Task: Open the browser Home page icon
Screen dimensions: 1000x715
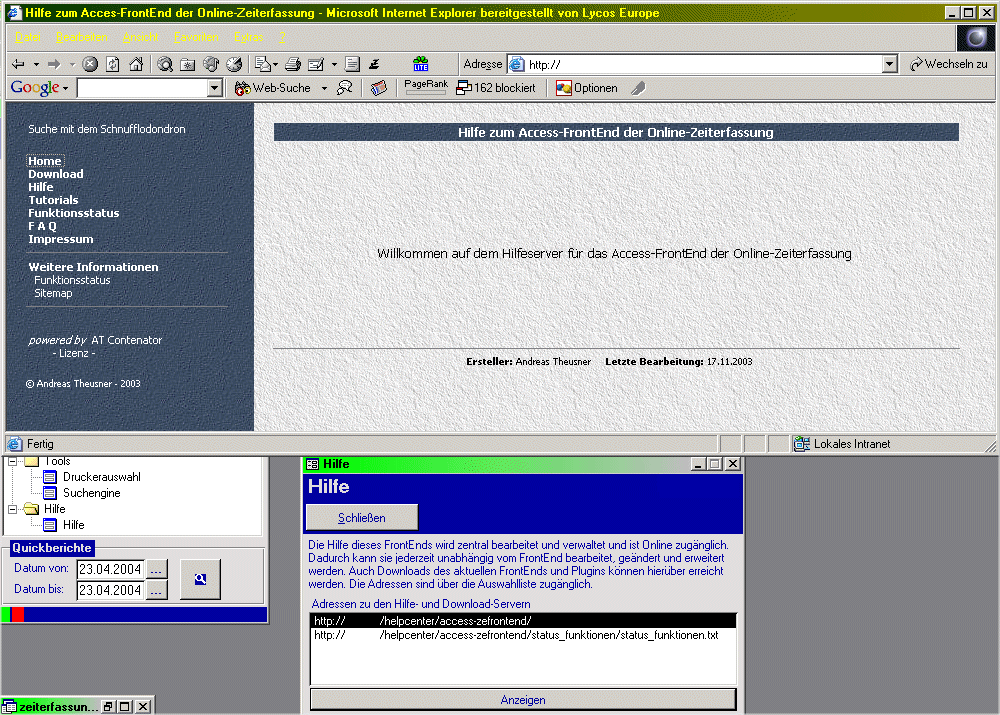Action: pyautogui.click(x=136, y=64)
